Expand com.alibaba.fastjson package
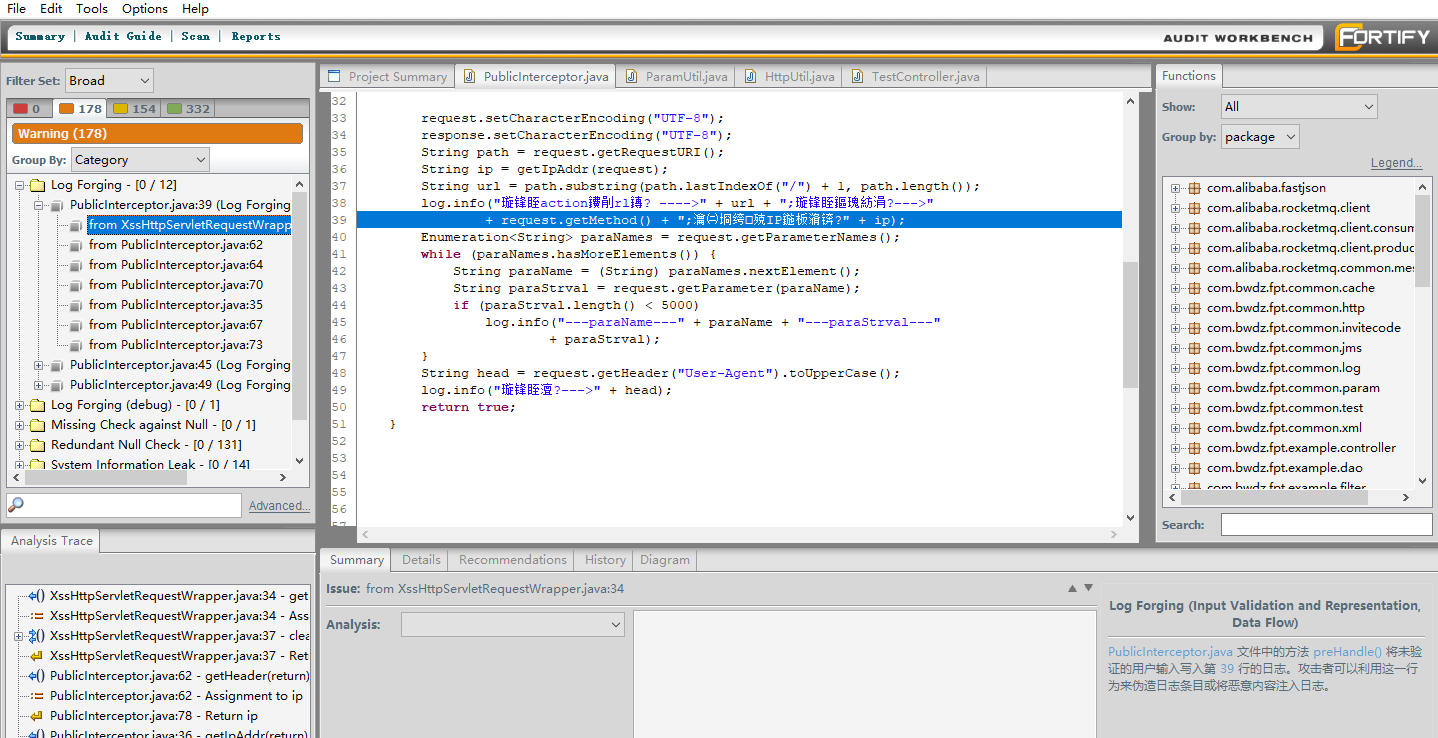Image resolution: width=1438 pixels, height=738 pixels. tap(1176, 188)
